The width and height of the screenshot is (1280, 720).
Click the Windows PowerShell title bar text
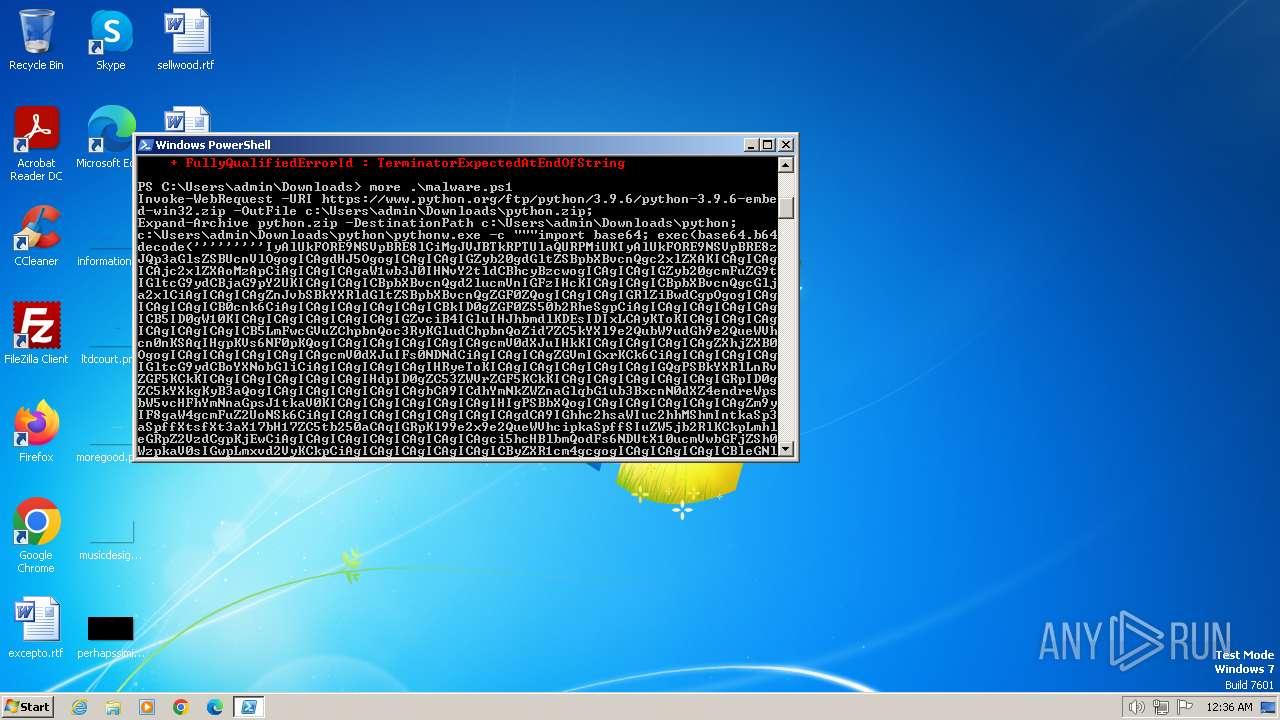[213, 145]
